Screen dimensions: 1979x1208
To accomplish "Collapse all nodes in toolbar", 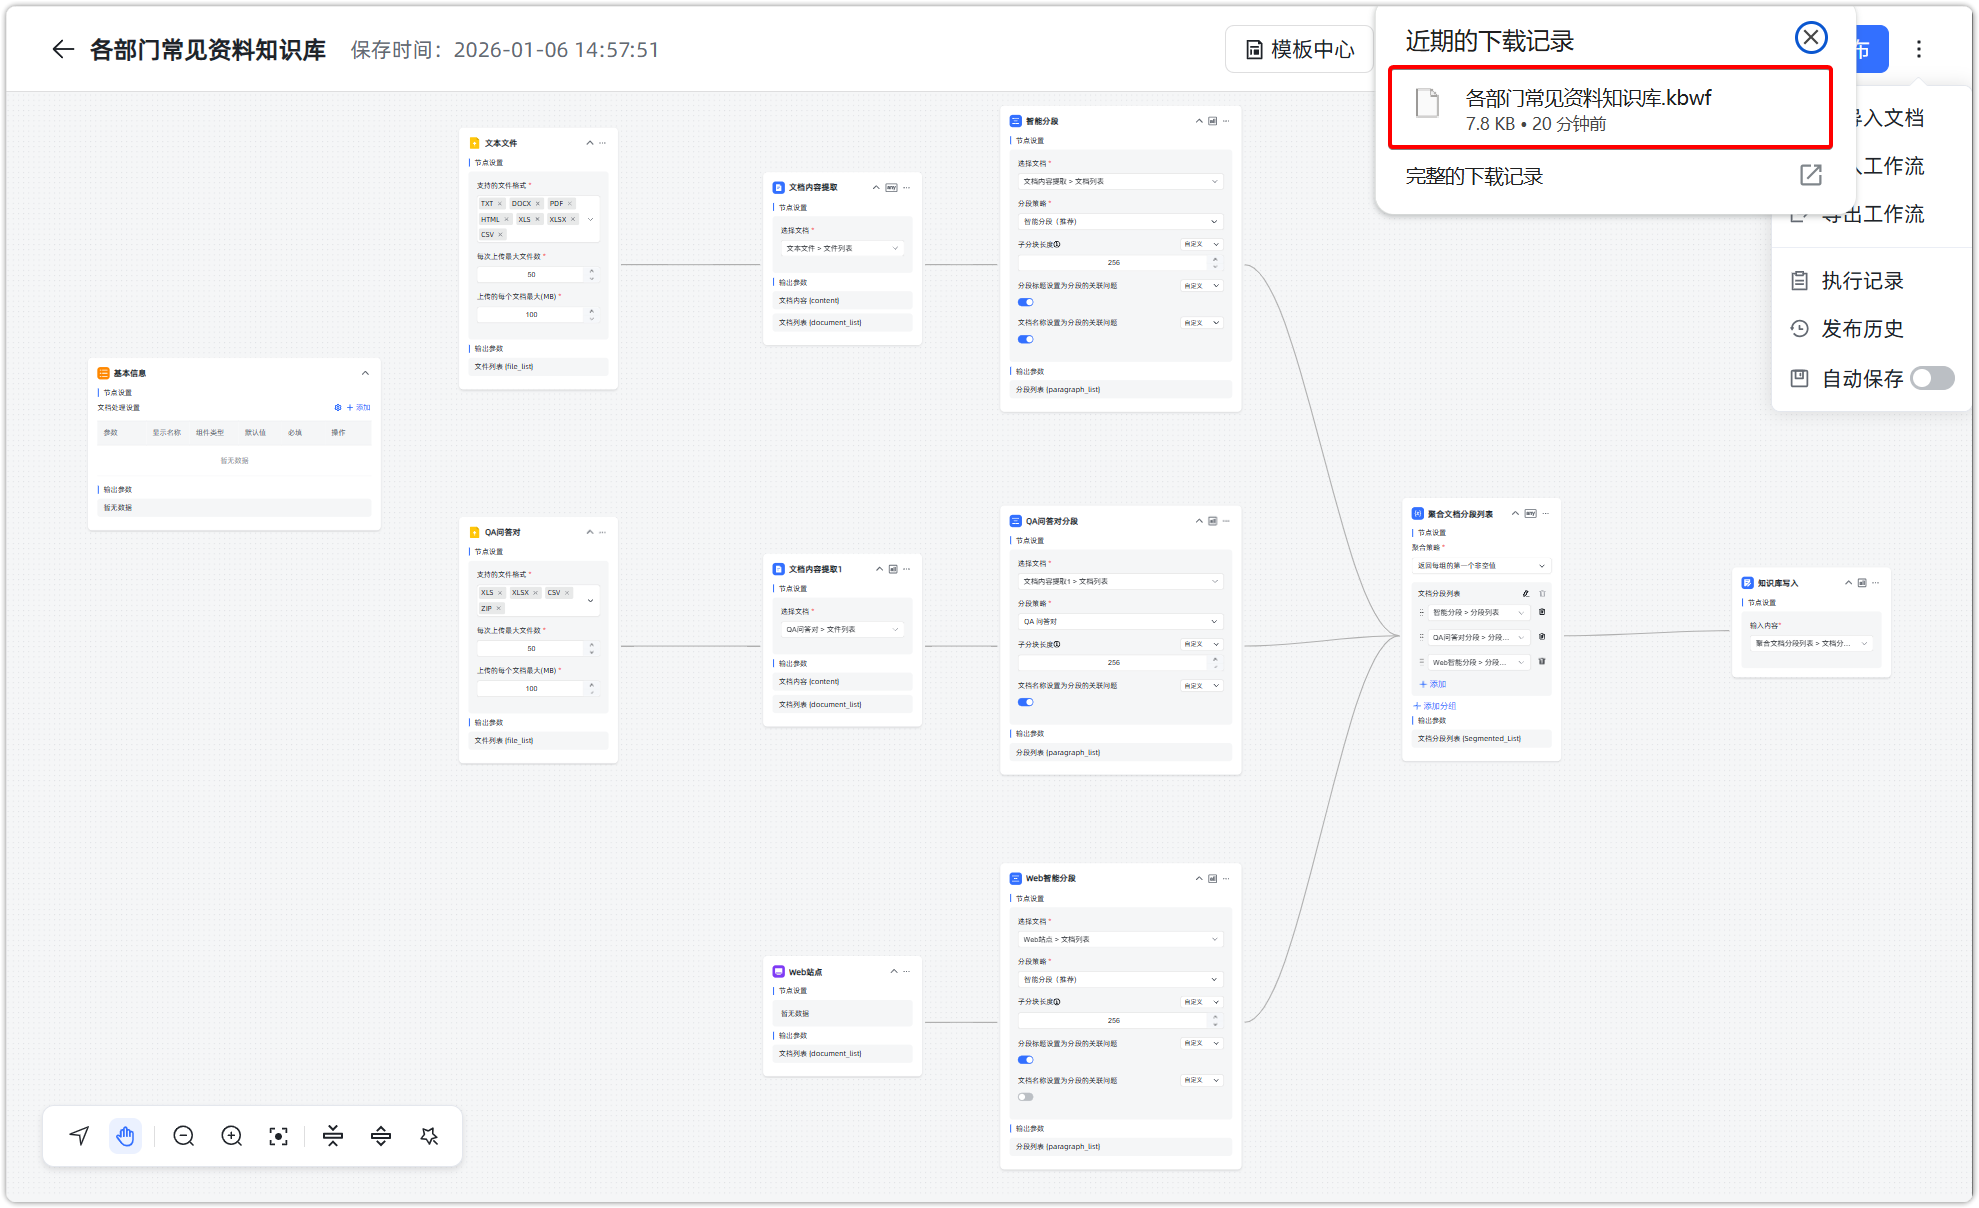I will click(333, 1136).
